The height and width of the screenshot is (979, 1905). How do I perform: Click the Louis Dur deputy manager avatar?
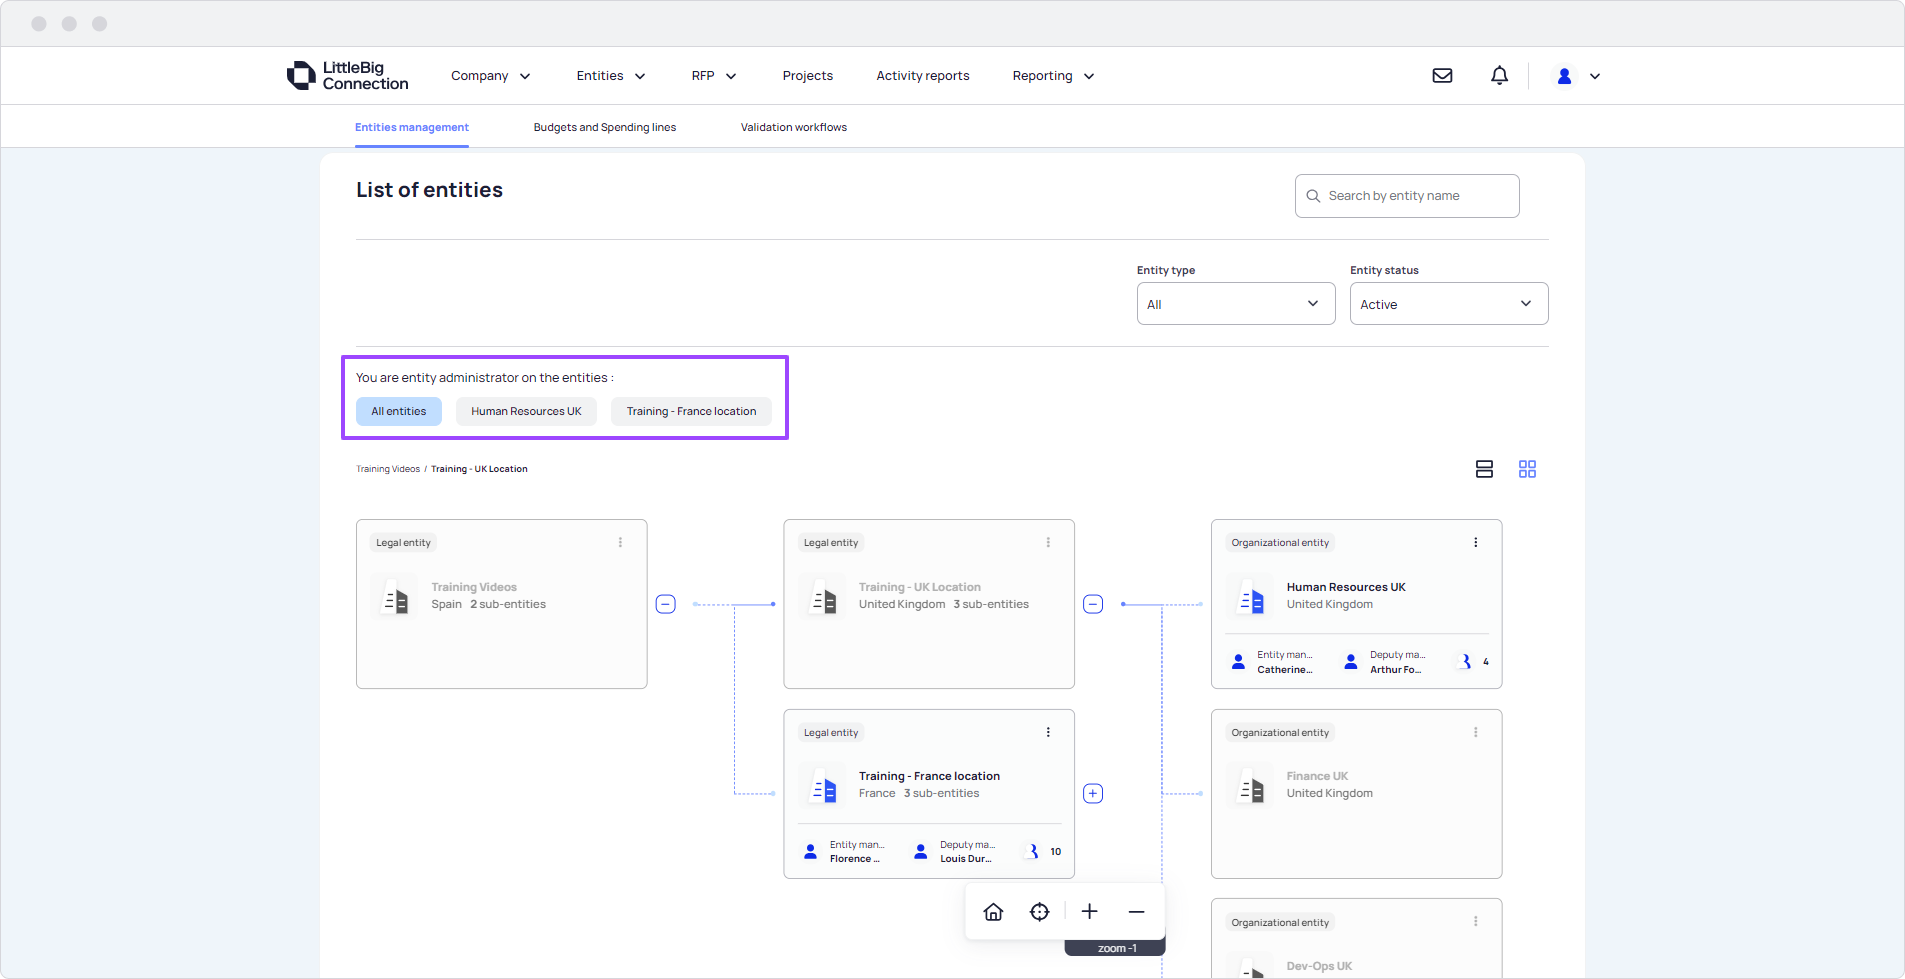[921, 852]
